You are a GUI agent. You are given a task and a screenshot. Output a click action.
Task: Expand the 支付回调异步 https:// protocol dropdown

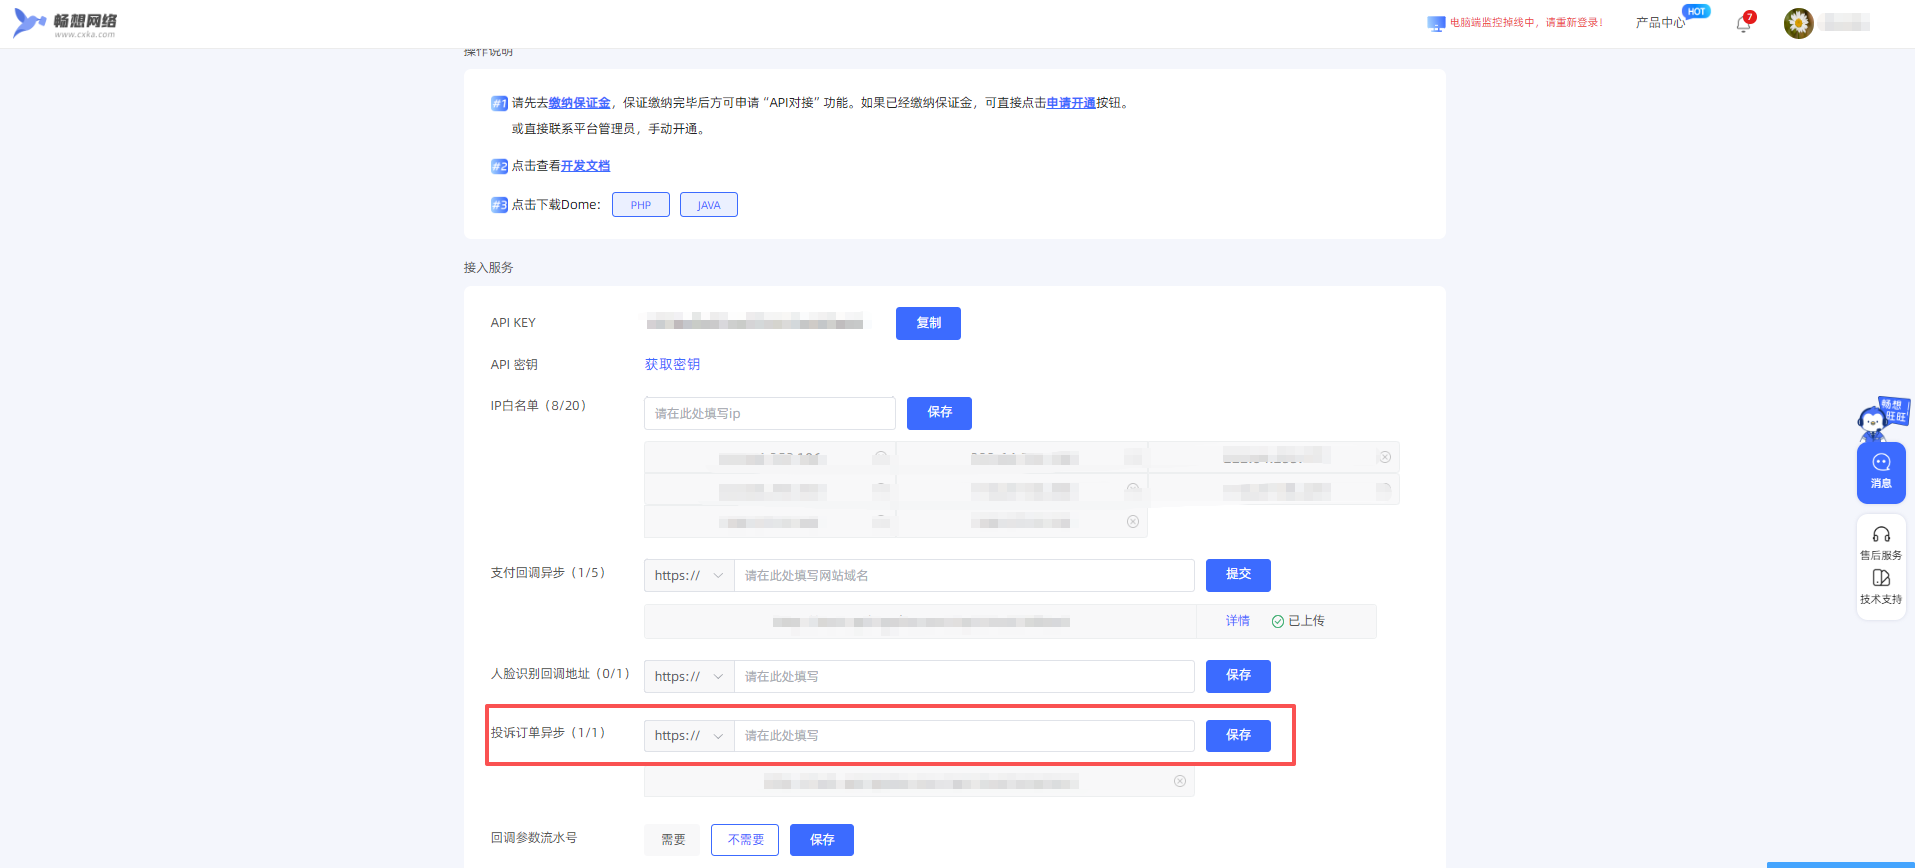point(689,576)
